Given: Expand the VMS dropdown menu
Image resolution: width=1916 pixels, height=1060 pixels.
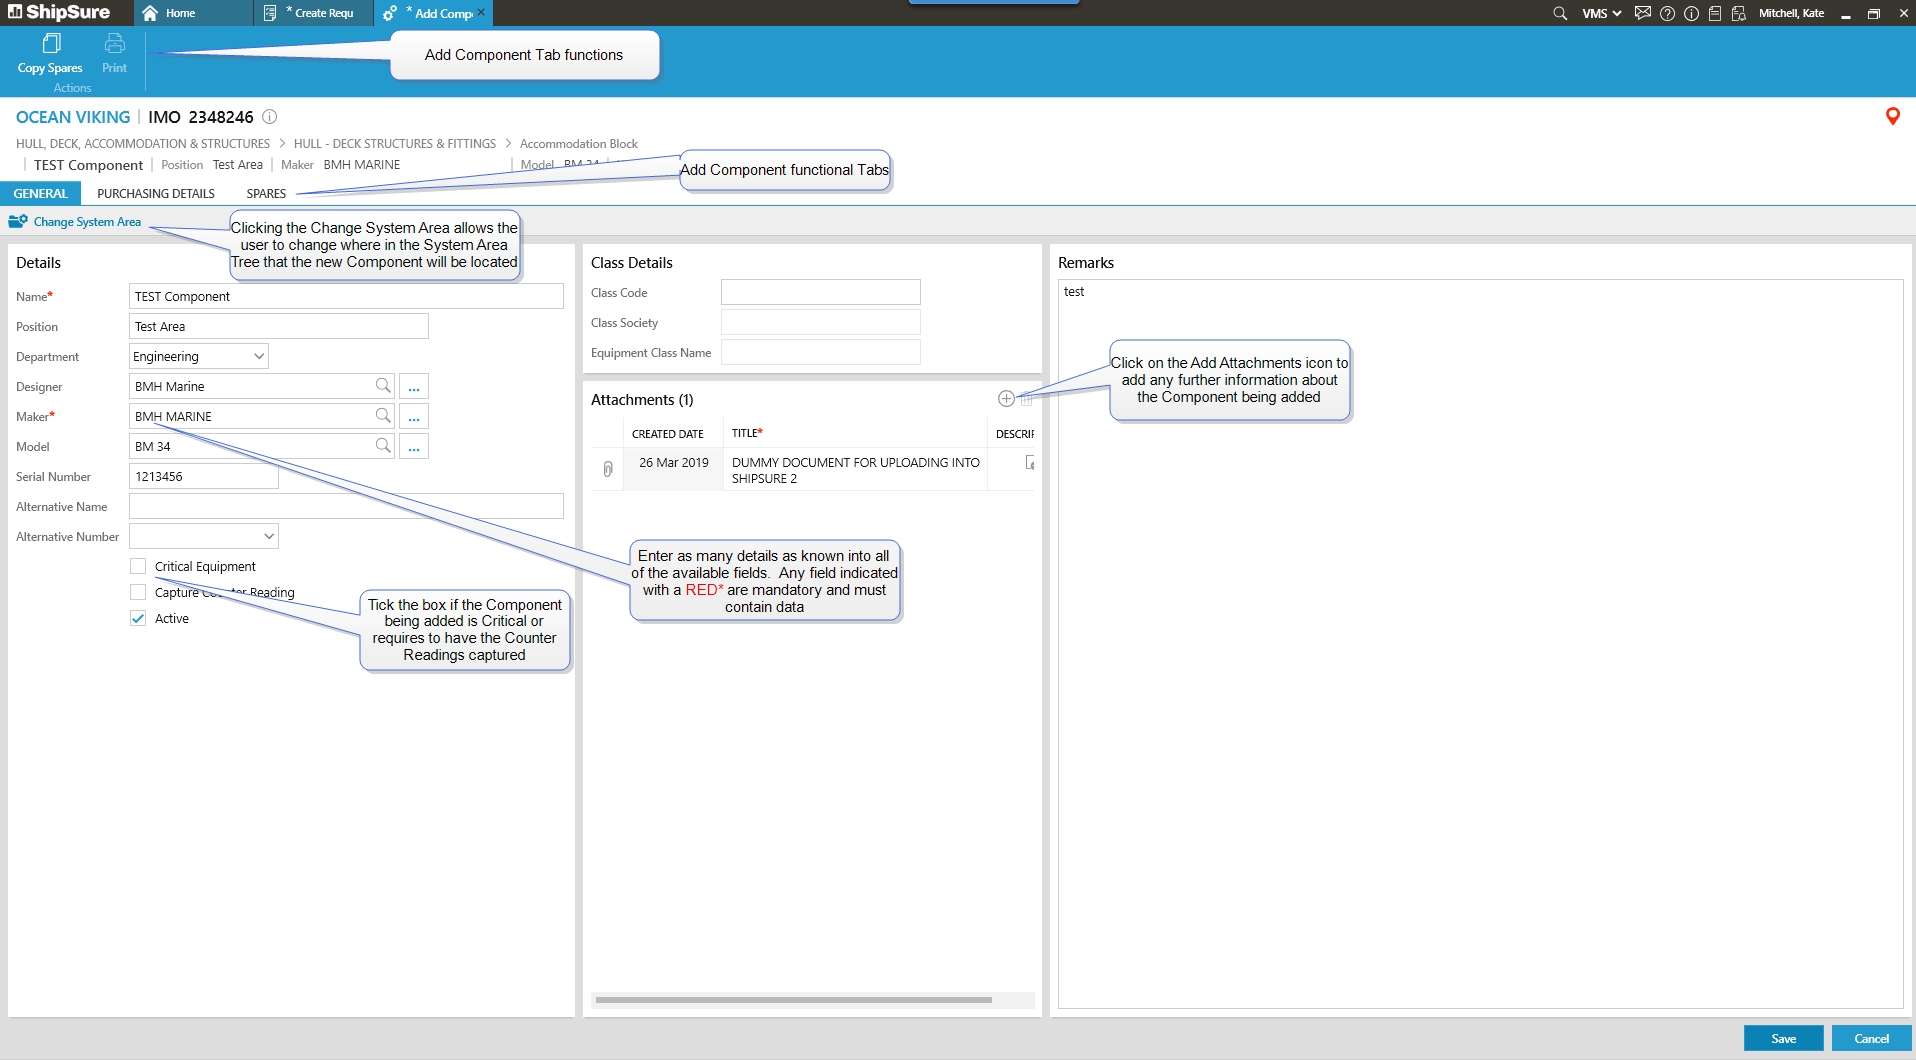Looking at the screenshot, I should click(x=1601, y=13).
